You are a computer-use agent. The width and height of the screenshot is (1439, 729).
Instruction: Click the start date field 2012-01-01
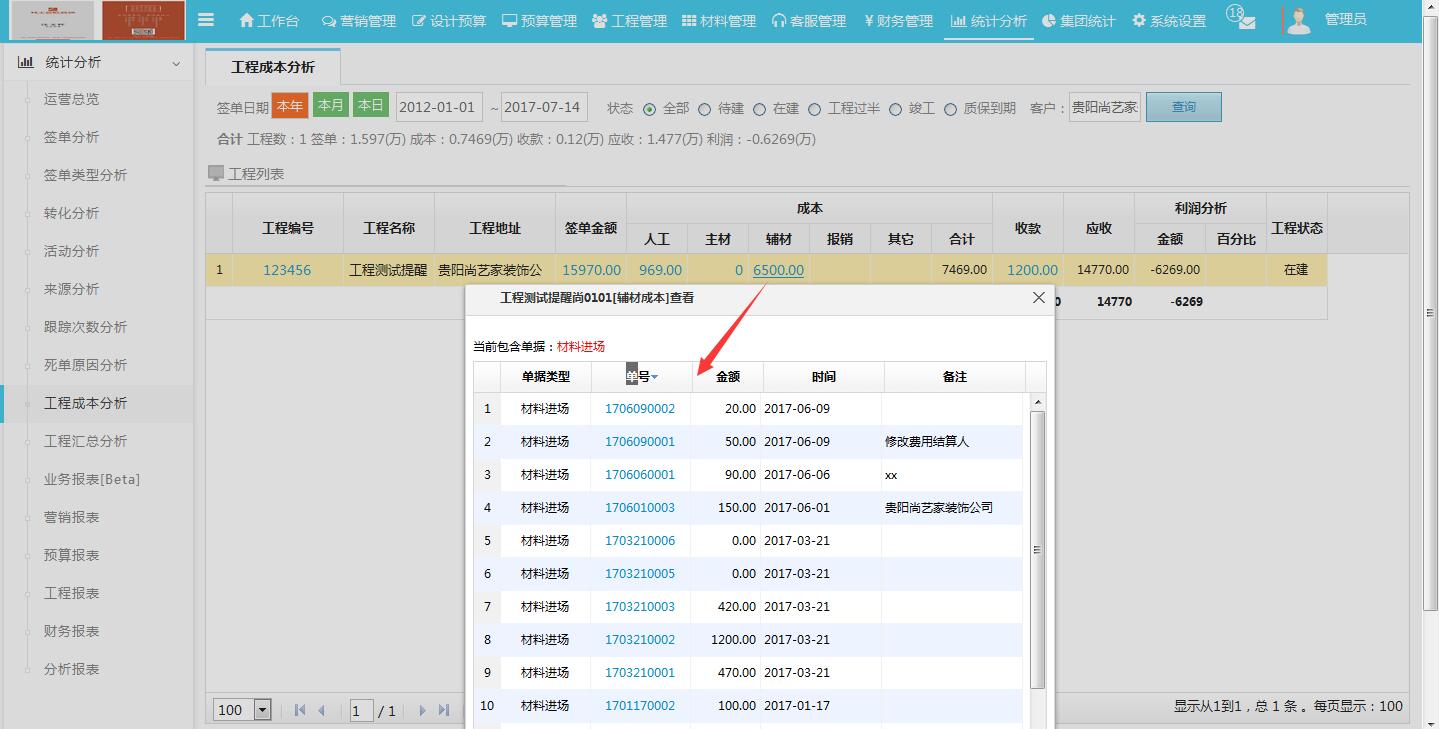438,107
